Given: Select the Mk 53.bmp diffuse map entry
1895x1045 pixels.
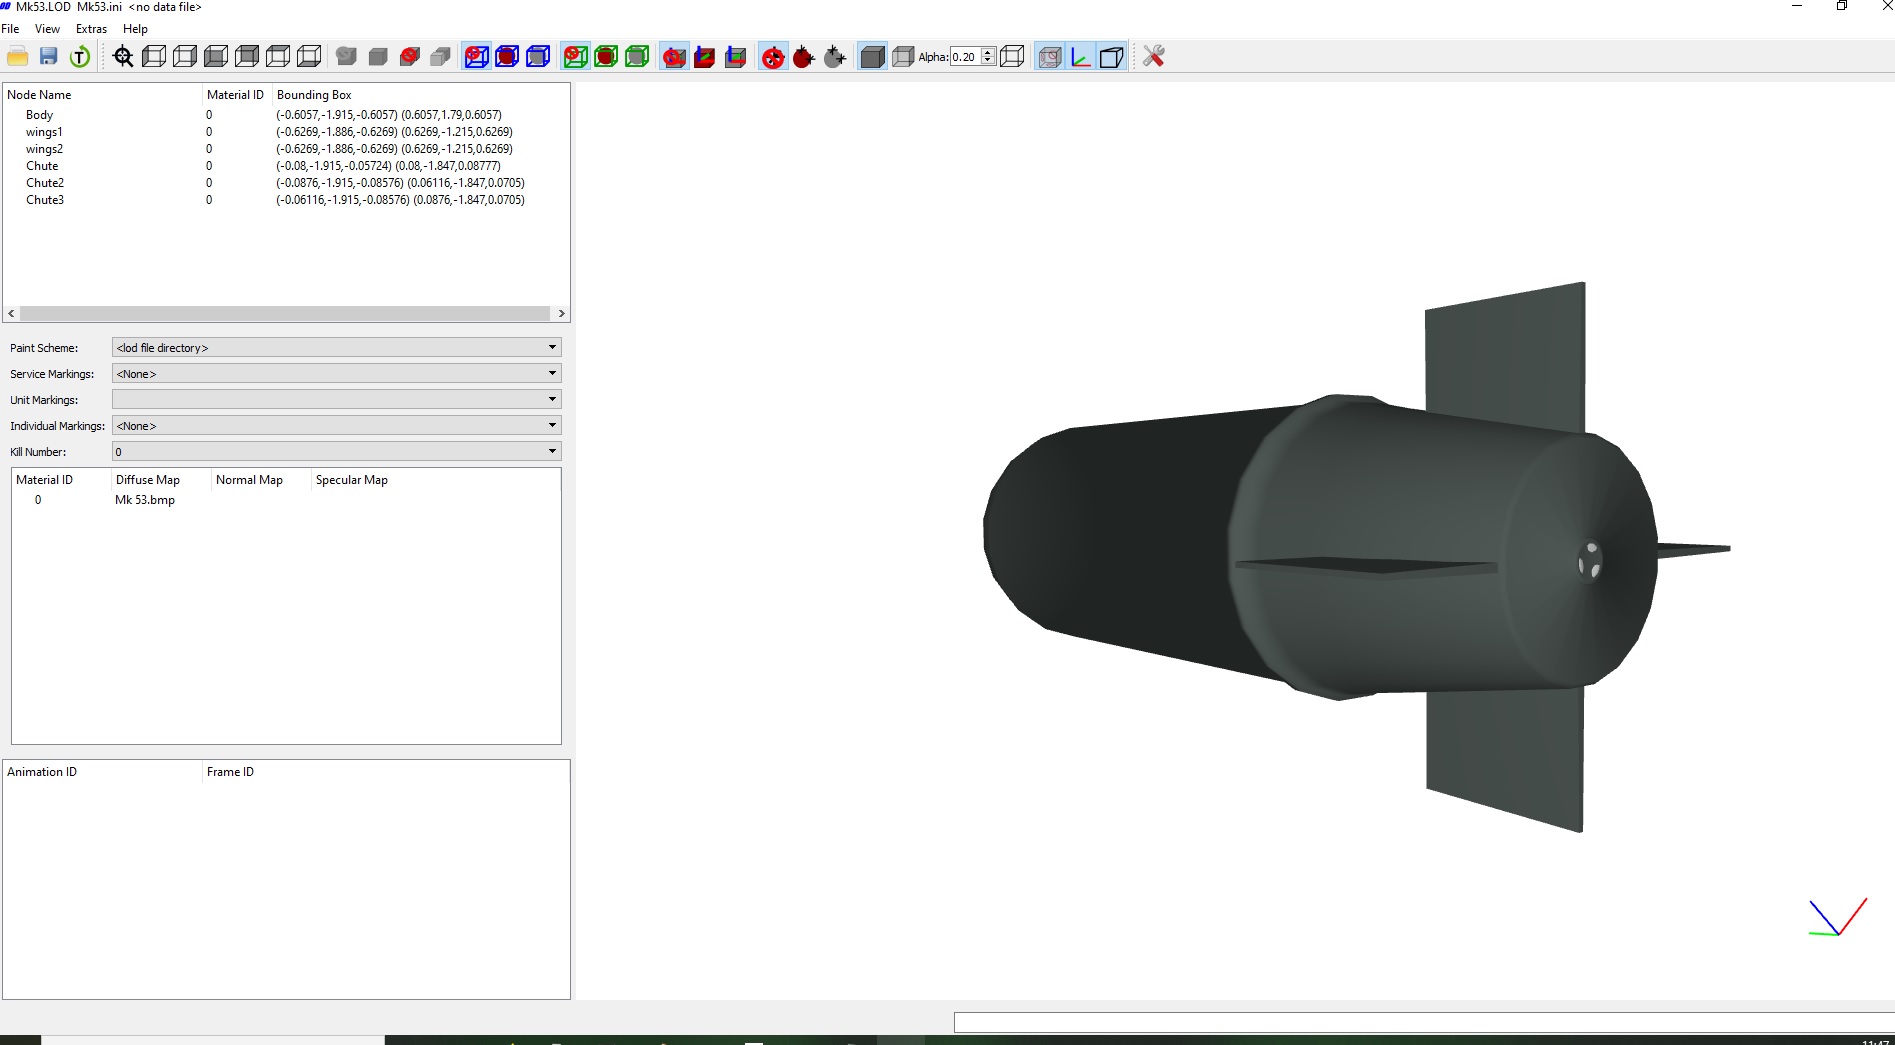Looking at the screenshot, I should (145, 500).
